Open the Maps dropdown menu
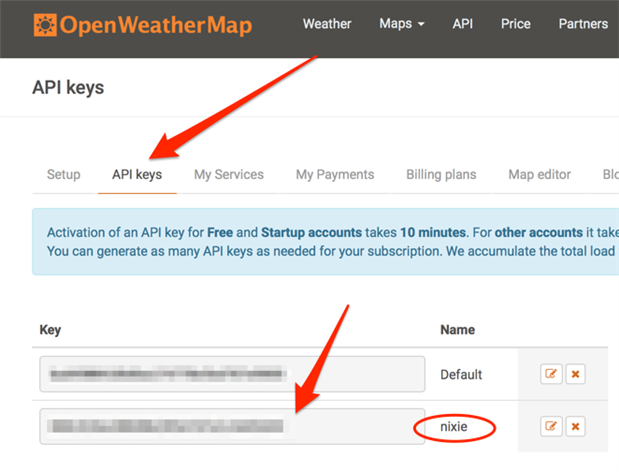Screen dimensions: 619x472 (401, 24)
